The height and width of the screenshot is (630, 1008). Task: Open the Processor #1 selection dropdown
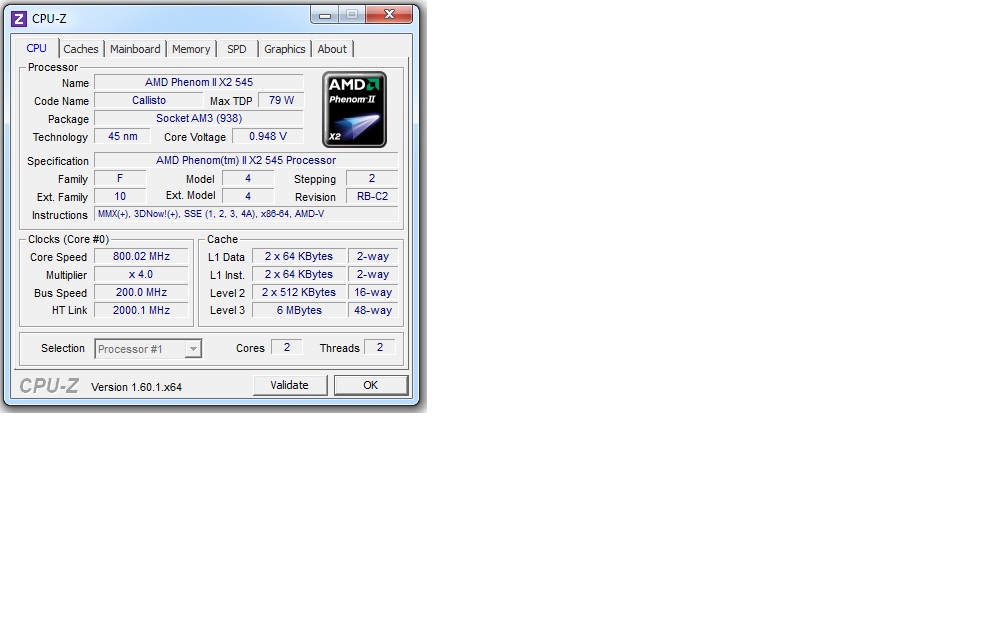tap(148, 348)
